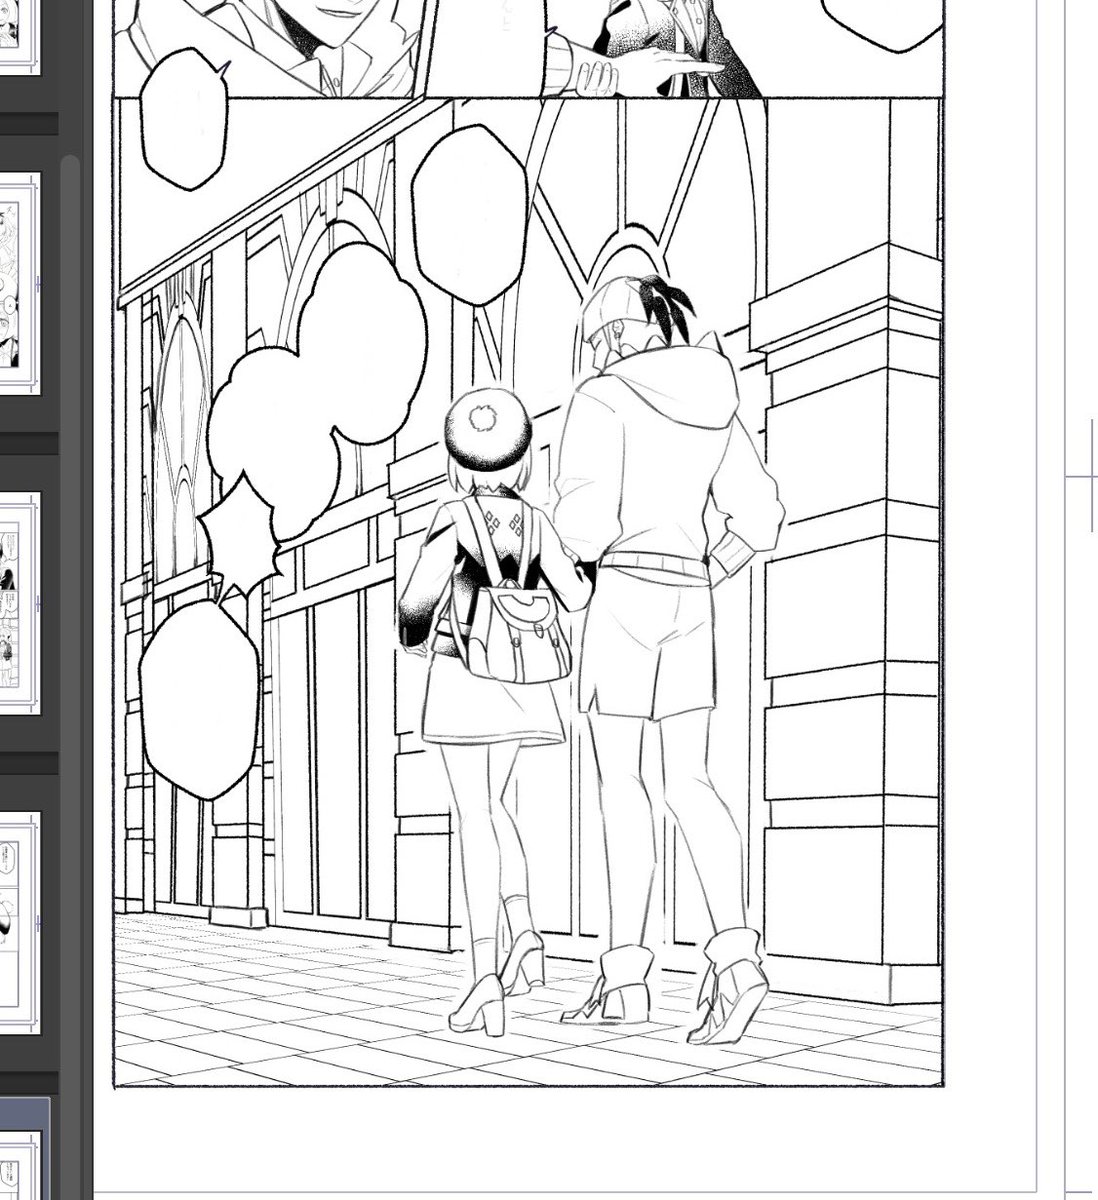Screen dimensions: 1098x1200
Task: Open the page thumbnail just below the scrollbar's top end
Action: pyautogui.click(x=18, y=285)
